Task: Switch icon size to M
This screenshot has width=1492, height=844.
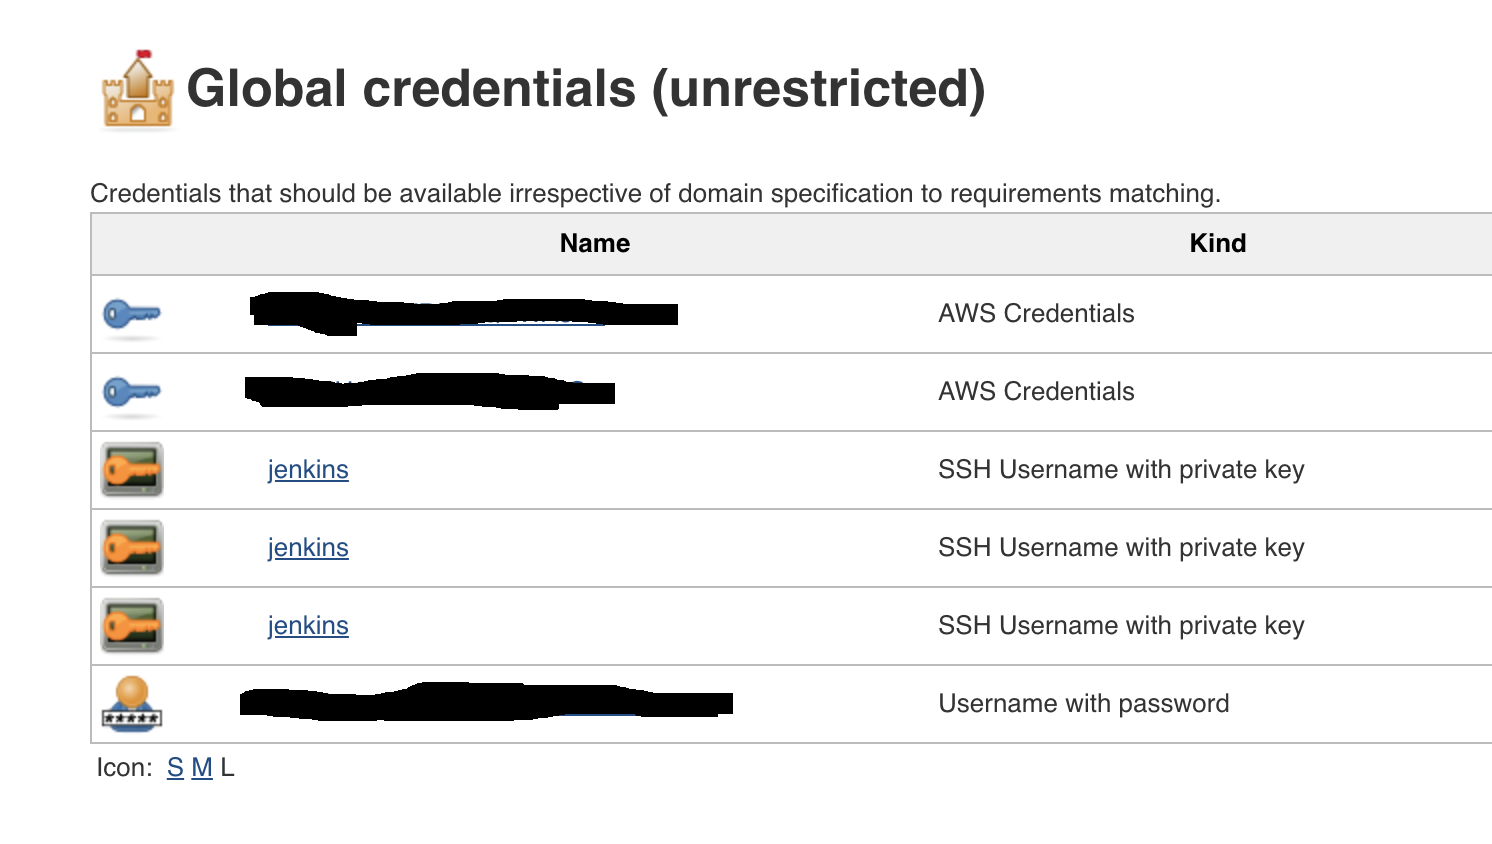Action: pyautogui.click(x=202, y=768)
